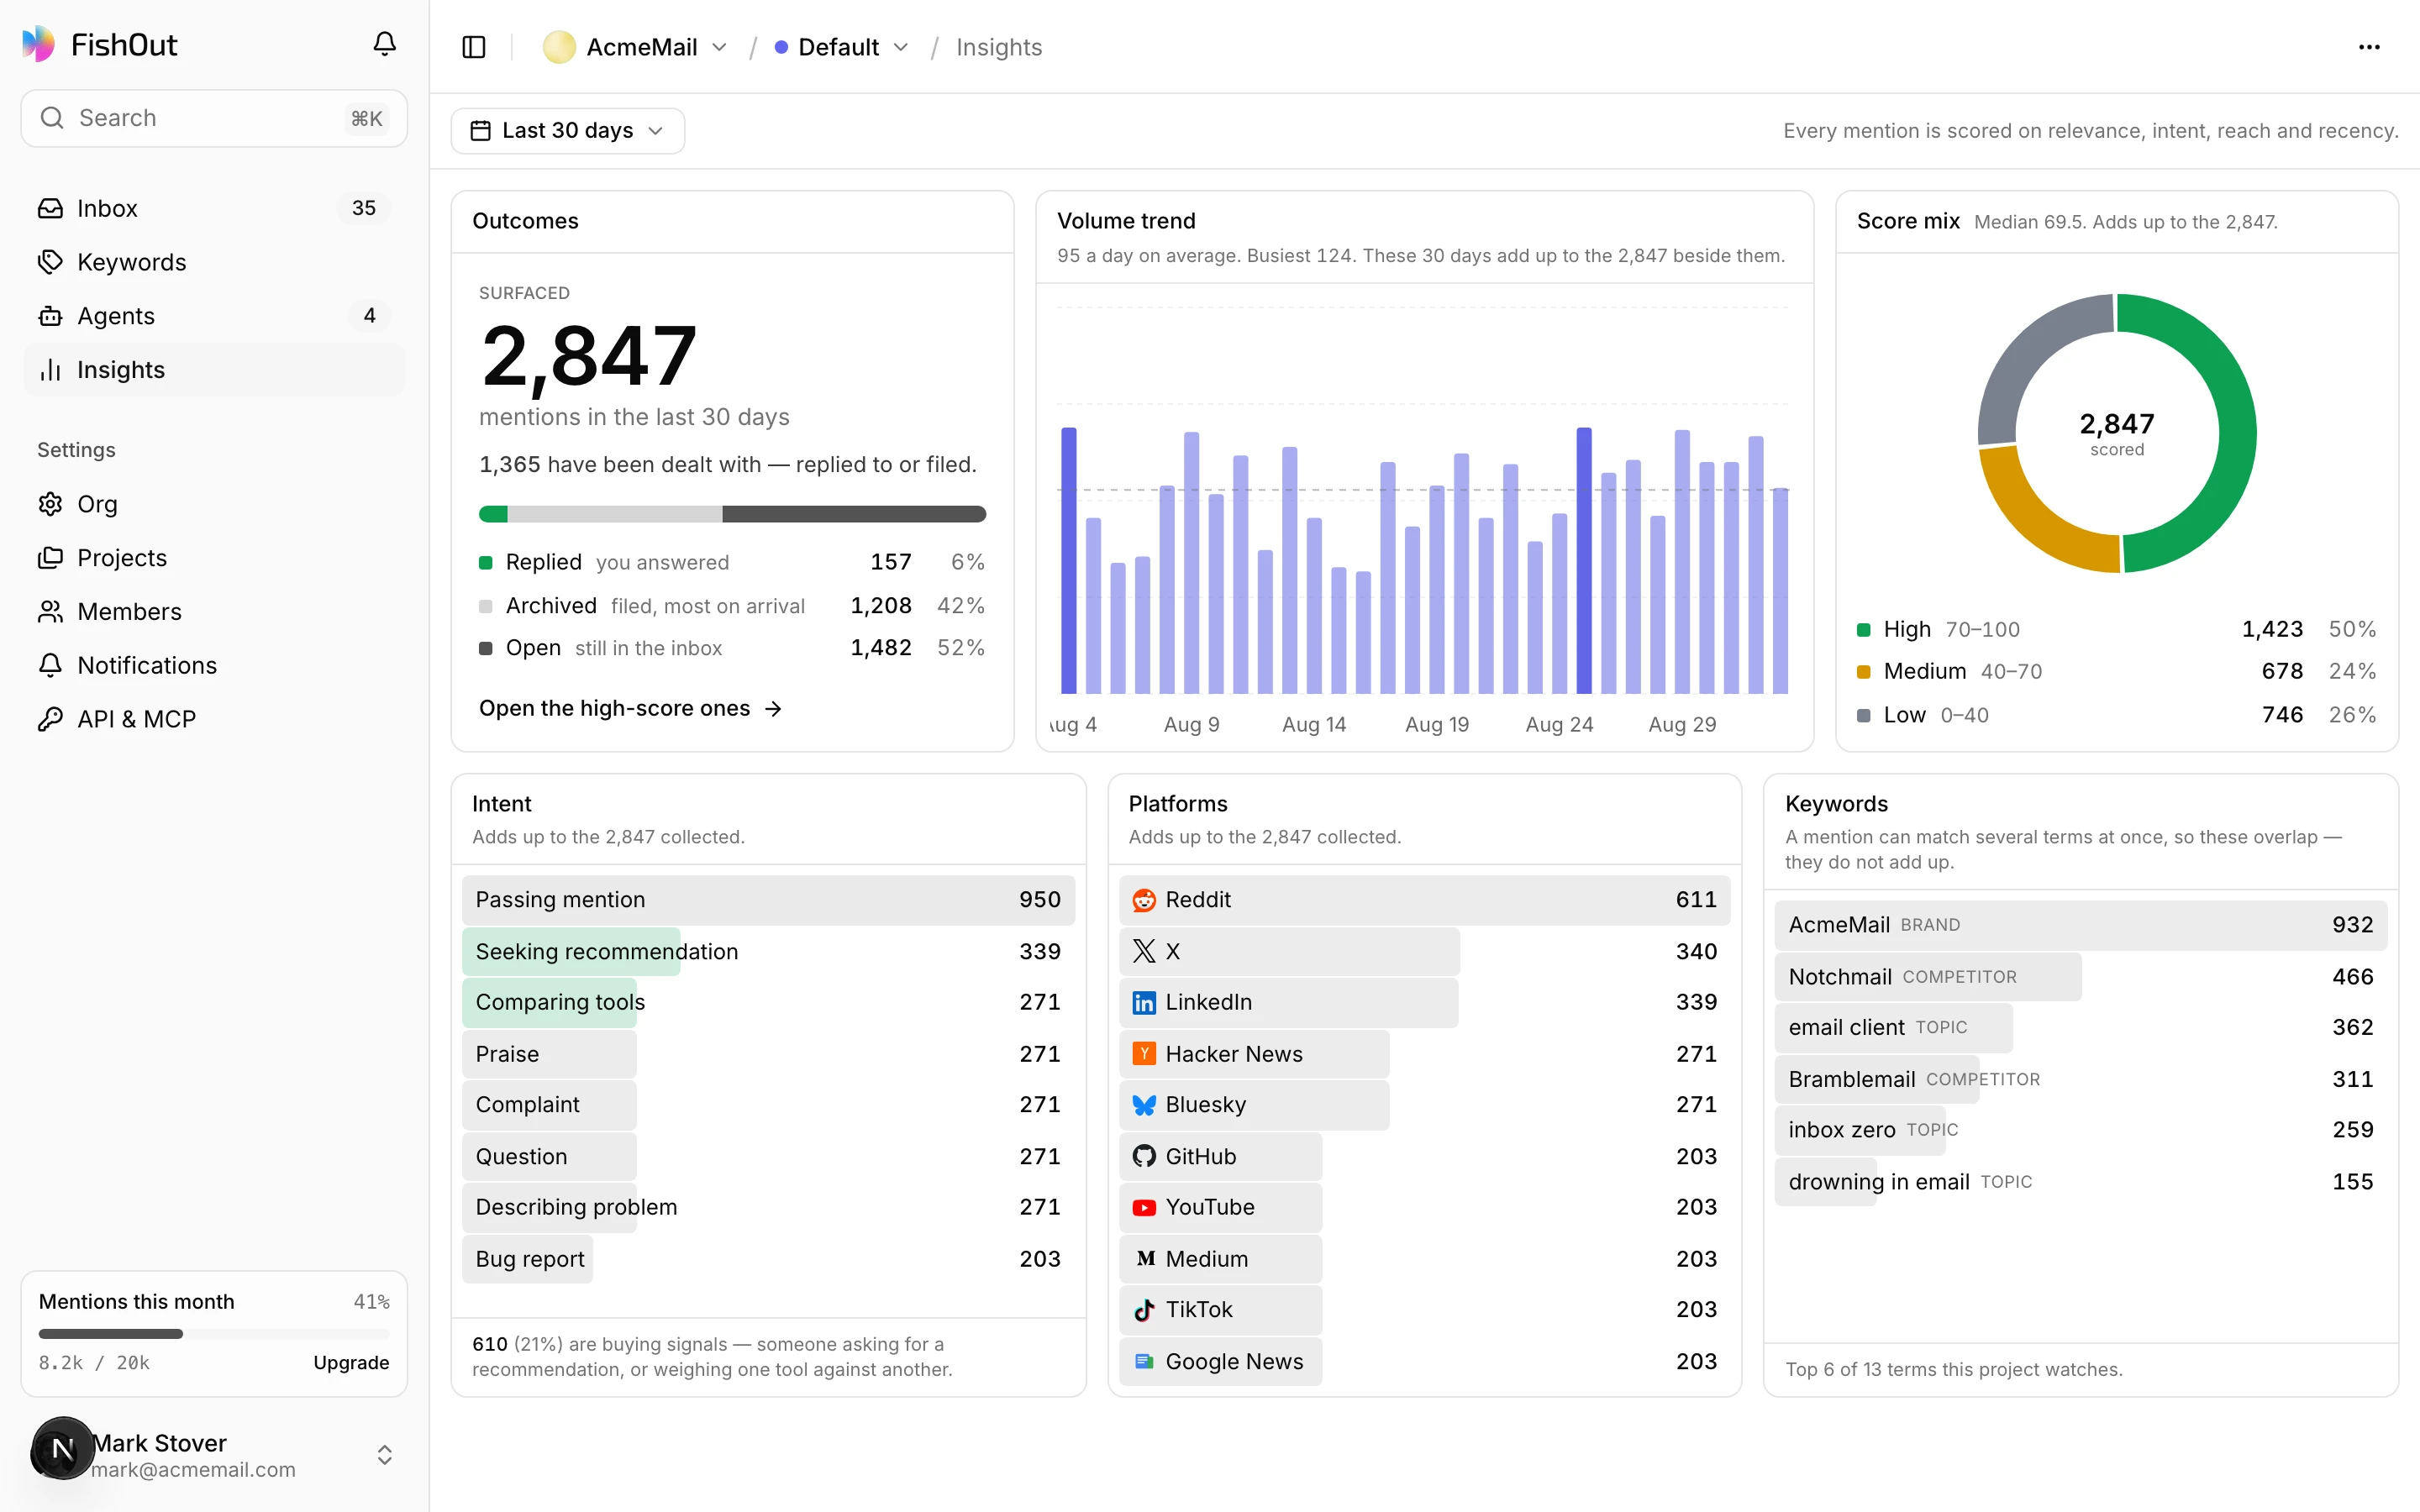This screenshot has height=1512, width=2420.
Task: Select the Passing mention intent row
Action: pyautogui.click(x=768, y=900)
